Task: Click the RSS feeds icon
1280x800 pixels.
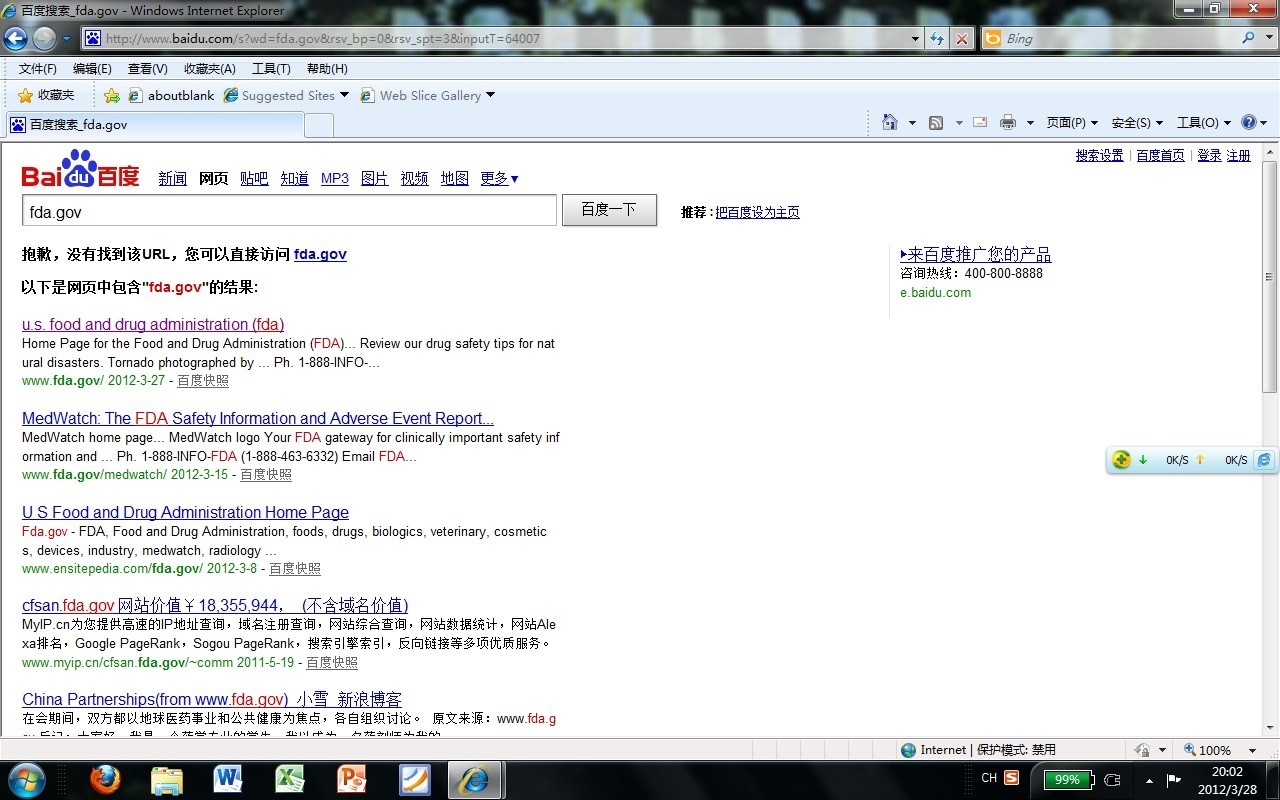Action: pyautogui.click(x=936, y=122)
